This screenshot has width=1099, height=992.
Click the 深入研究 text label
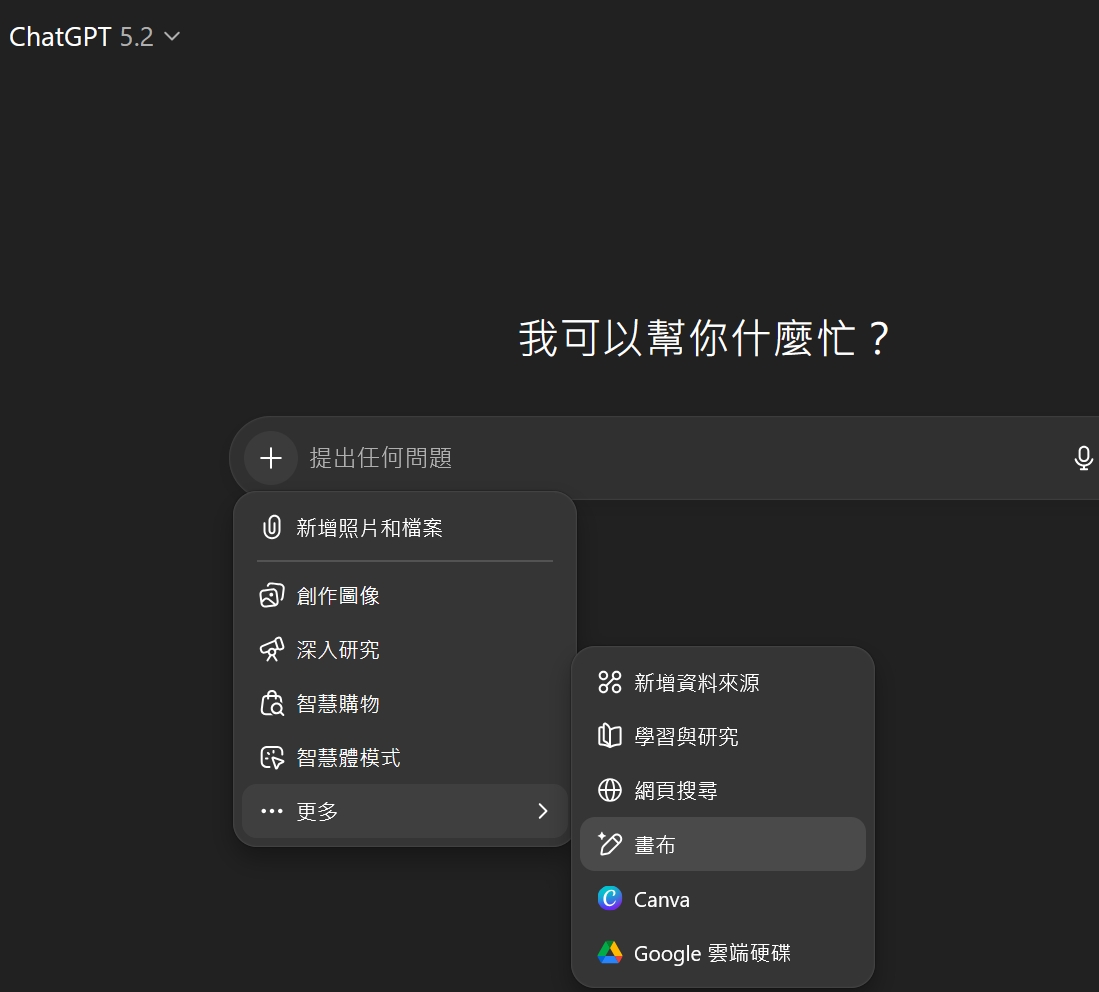click(x=338, y=650)
